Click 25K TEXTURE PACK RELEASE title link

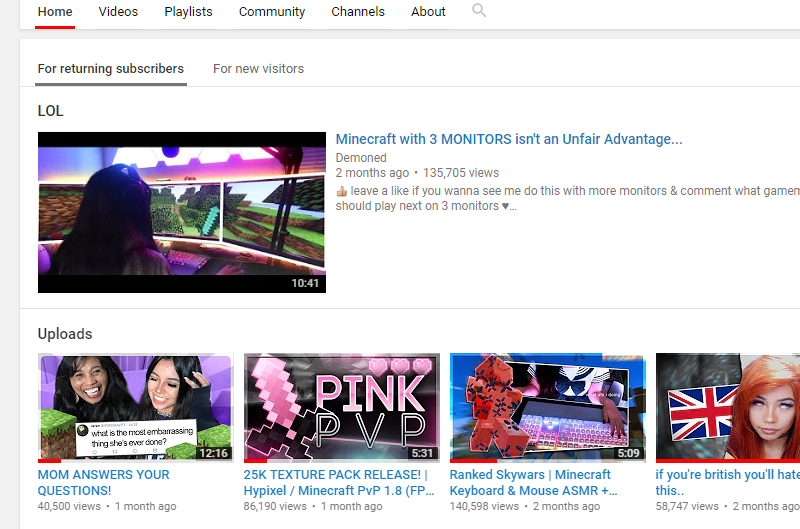click(339, 483)
